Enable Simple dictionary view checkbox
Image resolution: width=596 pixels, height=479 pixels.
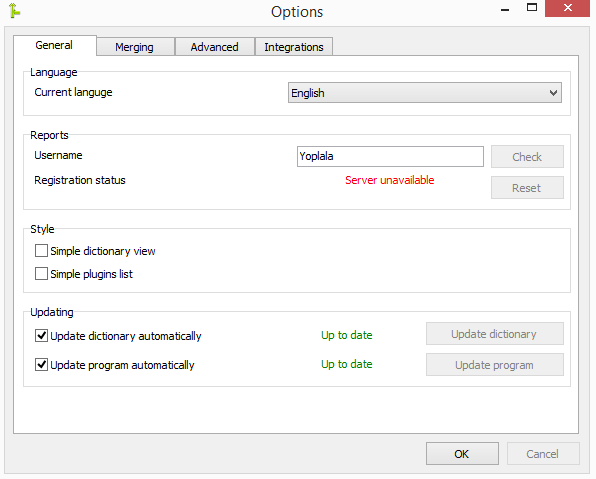[41, 251]
